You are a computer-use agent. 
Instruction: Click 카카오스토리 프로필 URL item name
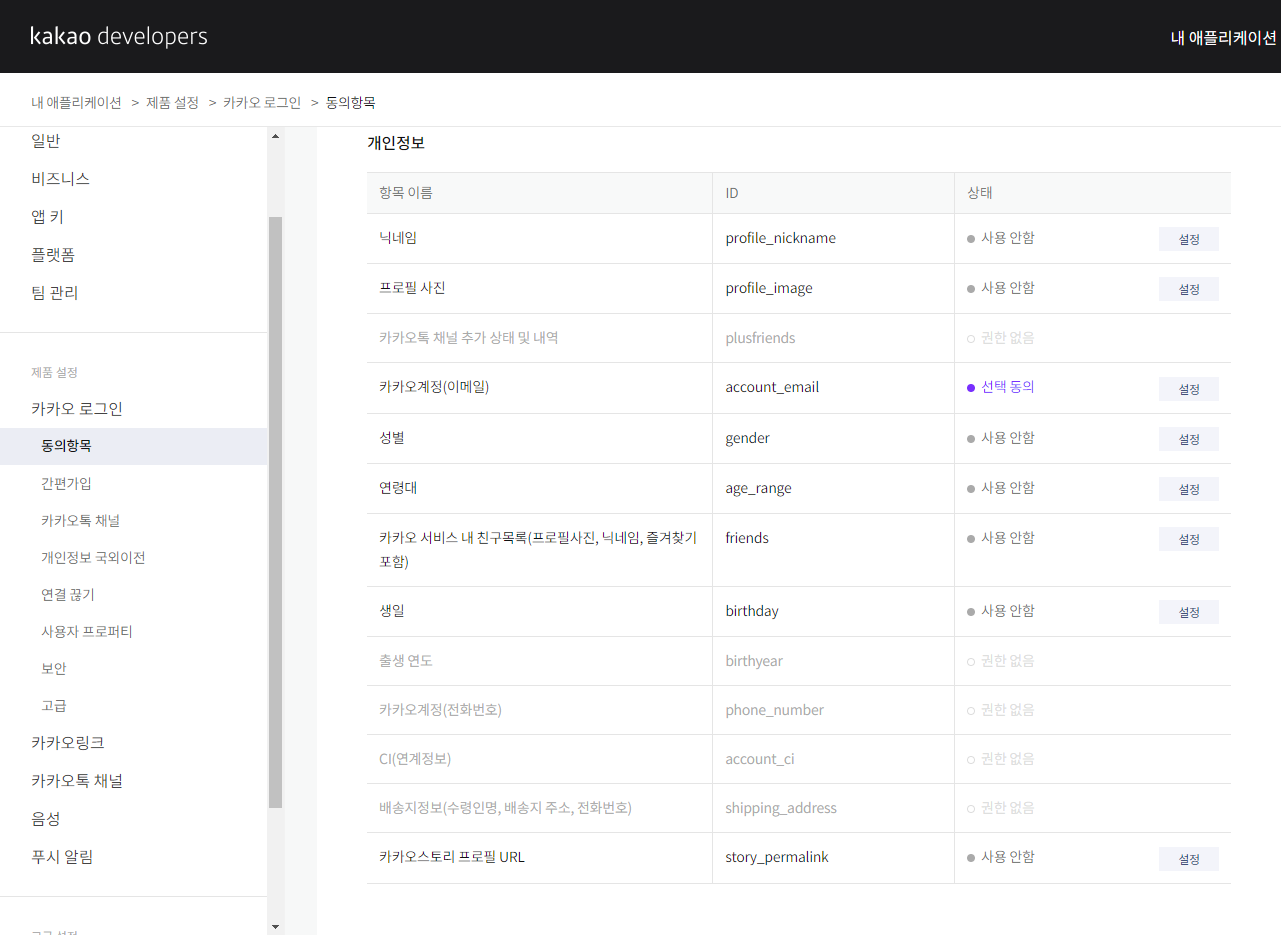click(452, 857)
